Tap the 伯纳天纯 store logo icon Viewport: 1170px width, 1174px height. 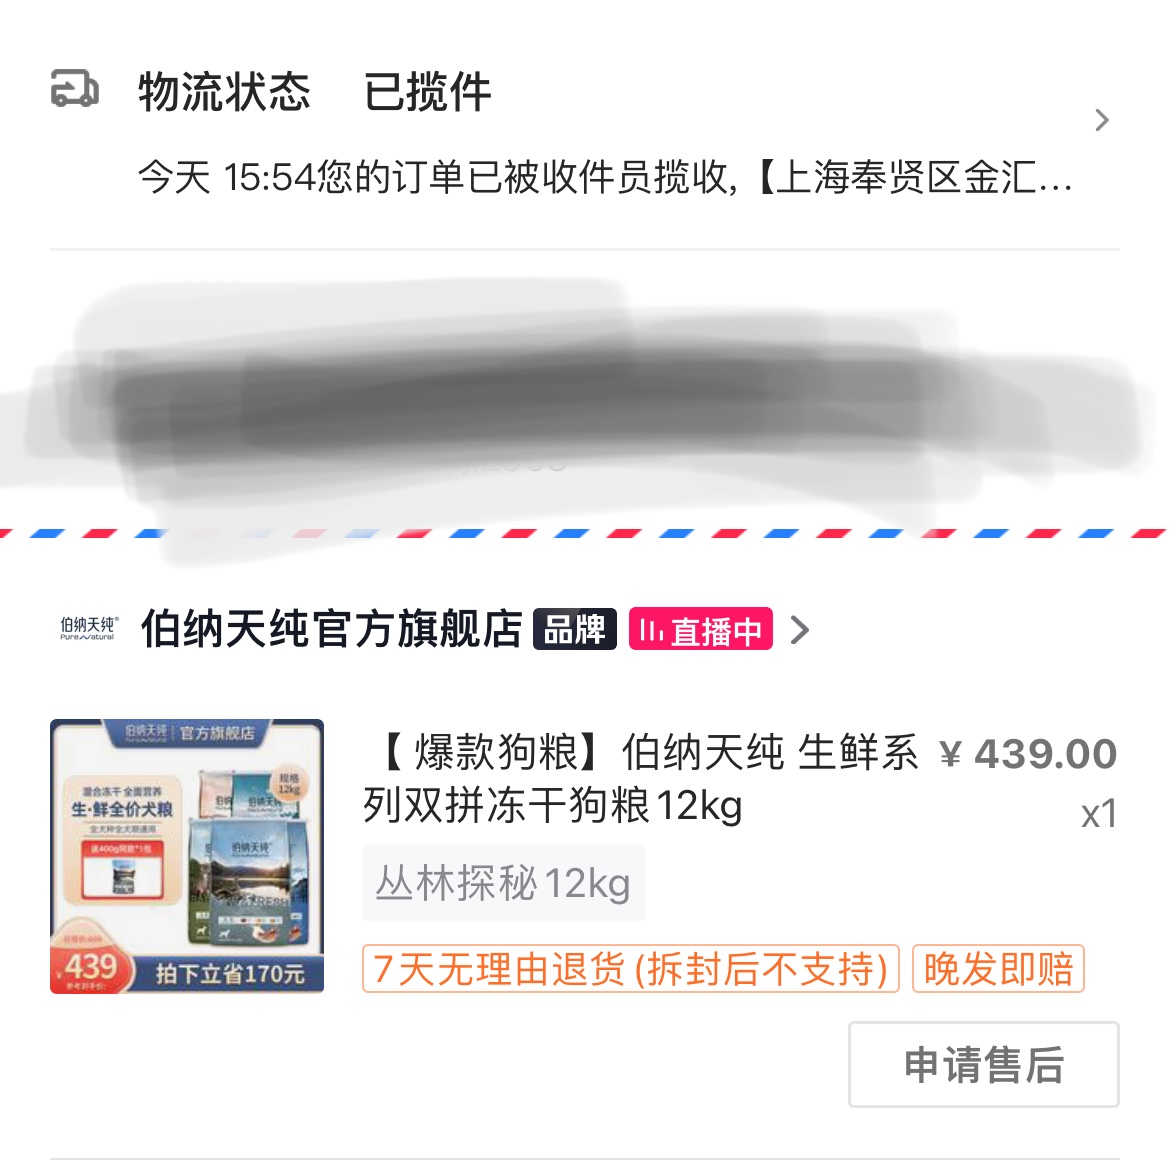point(88,628)
